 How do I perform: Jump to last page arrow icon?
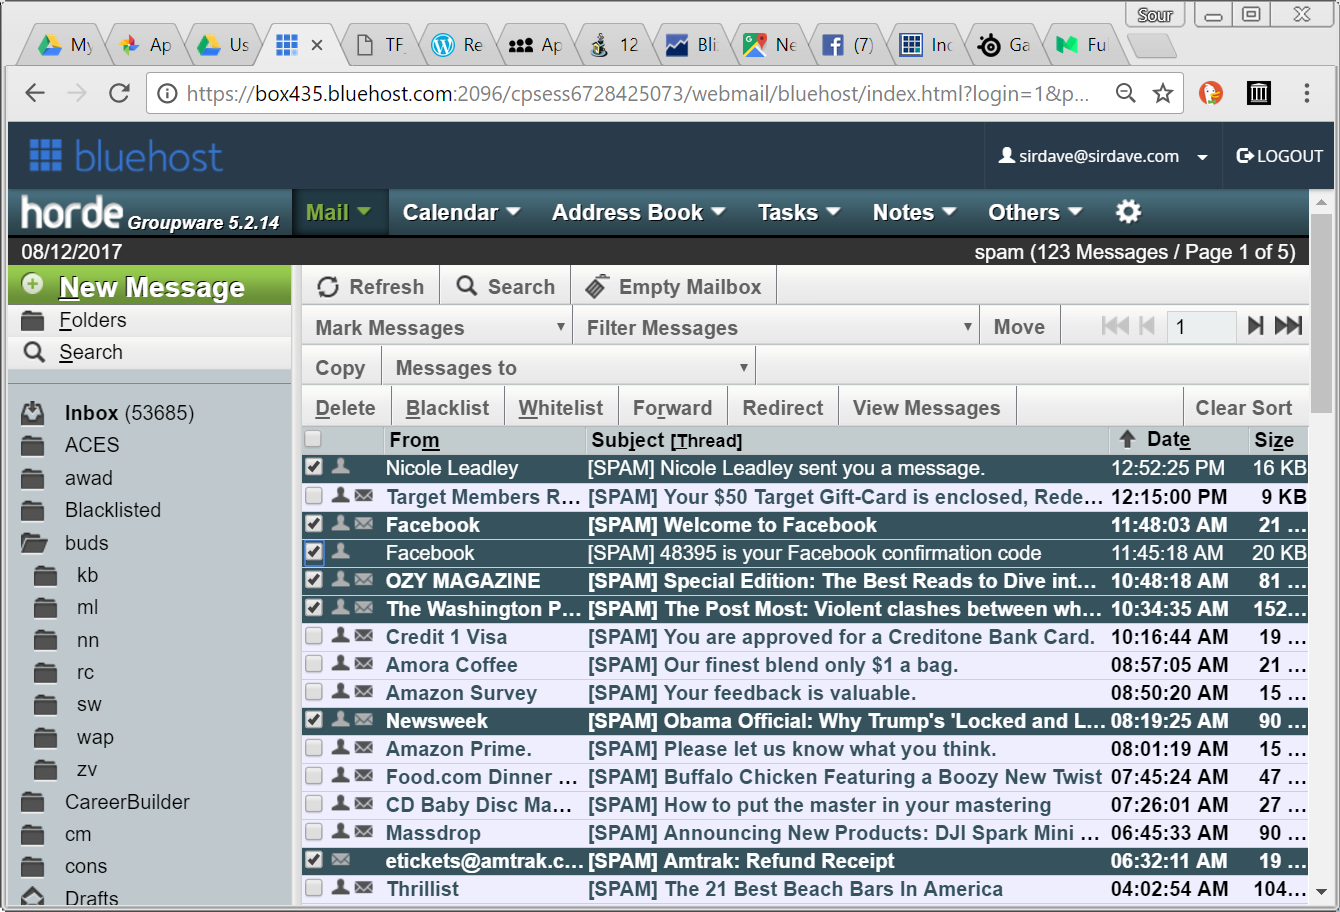(x=1289, y=326)
